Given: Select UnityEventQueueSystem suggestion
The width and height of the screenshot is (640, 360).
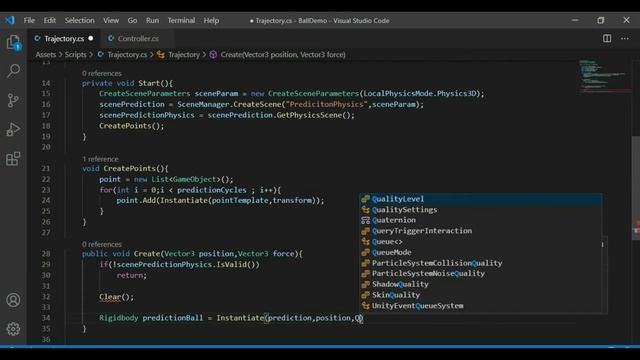Looking at the screenshot, I should [x=481, y=306].
